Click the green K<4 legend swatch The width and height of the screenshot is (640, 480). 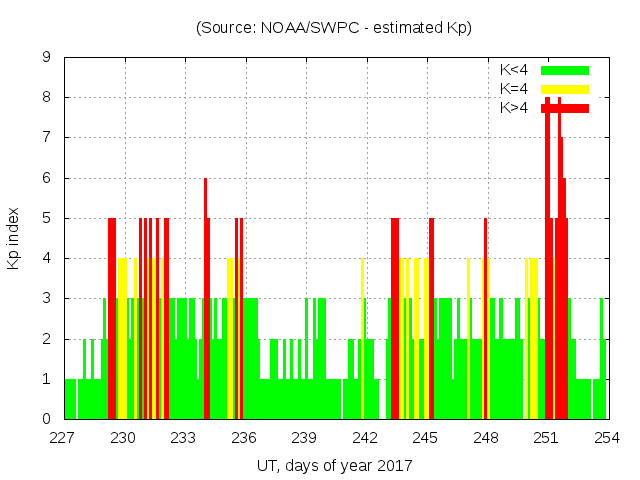[x=565, y=70]
